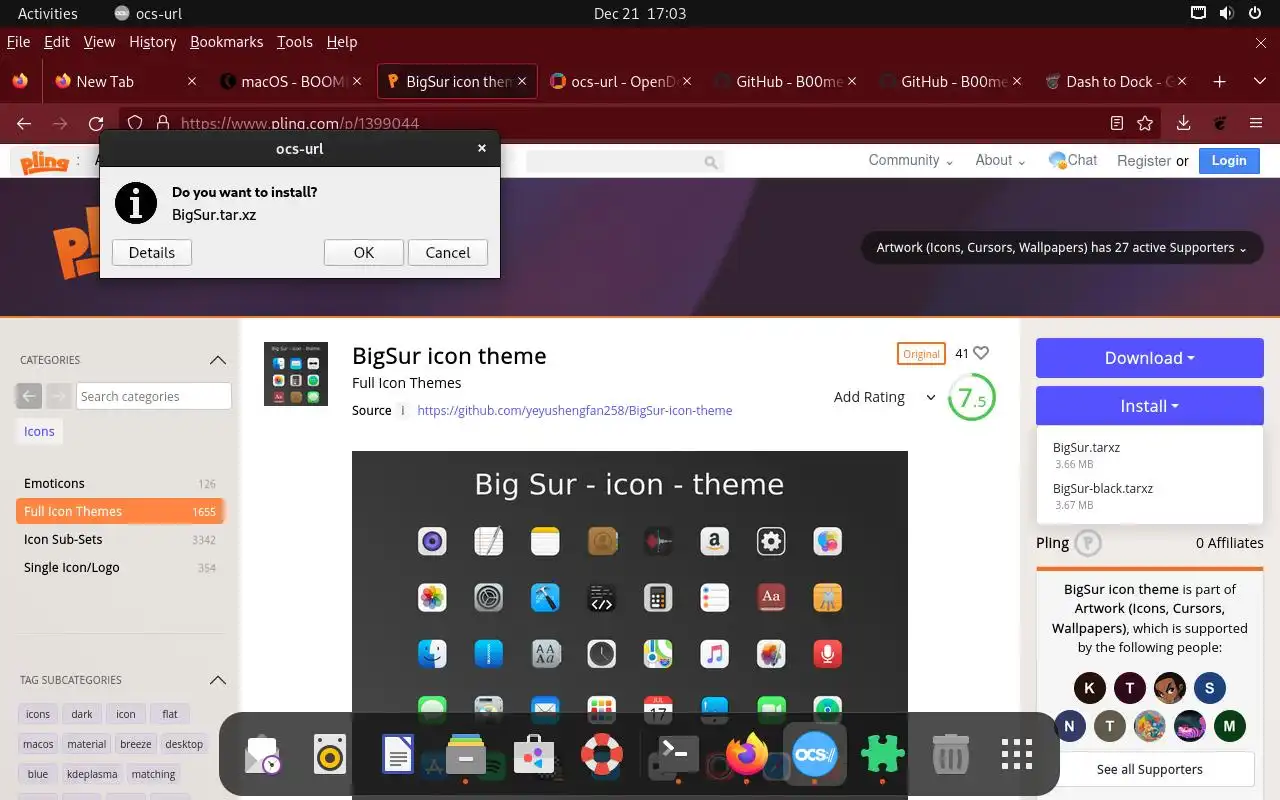1280x800 pixels.
Task: Expand the Download dropdown button
Action: point(1149,358)
